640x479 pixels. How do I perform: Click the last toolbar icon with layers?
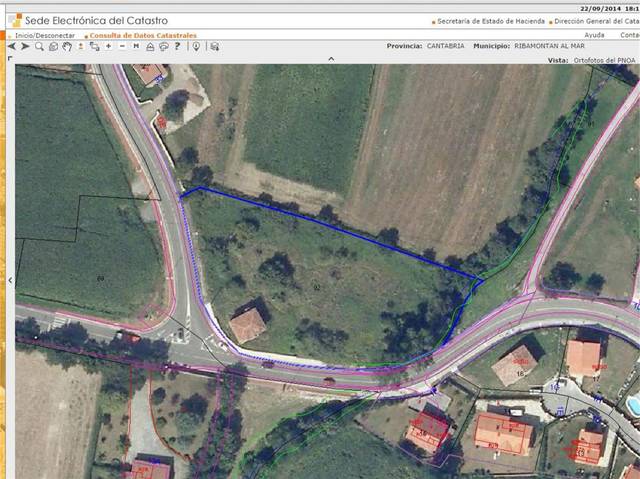tap(214, 46)
